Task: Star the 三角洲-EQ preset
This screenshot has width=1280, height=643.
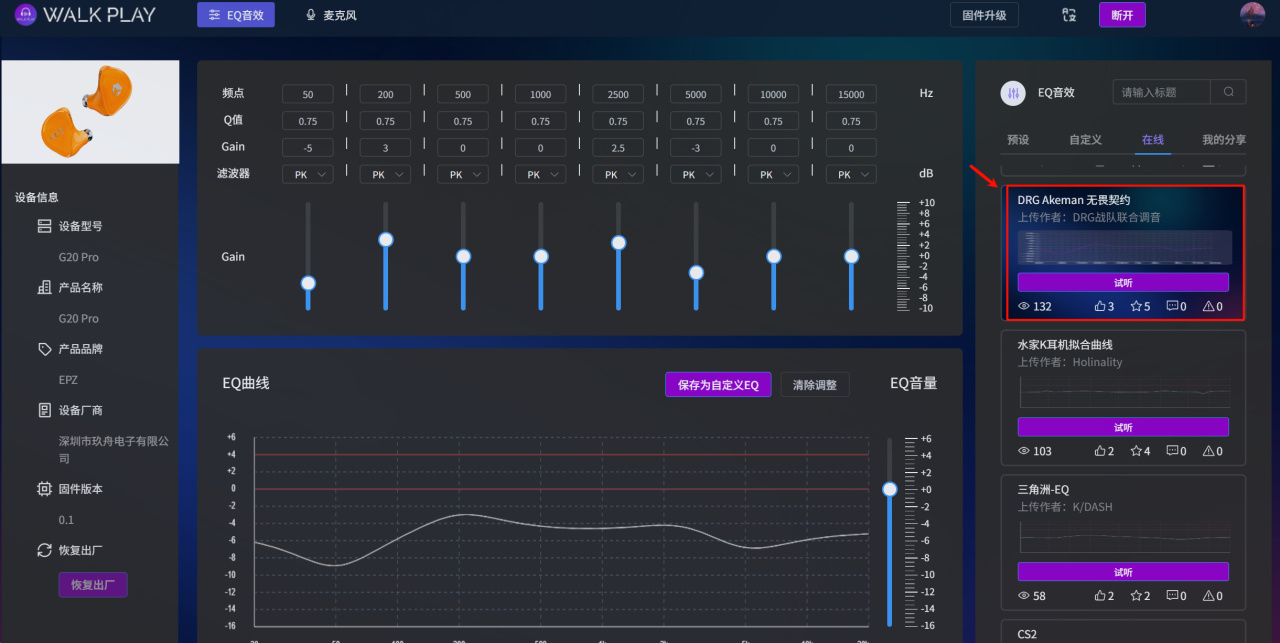Action: [1136, 596]
